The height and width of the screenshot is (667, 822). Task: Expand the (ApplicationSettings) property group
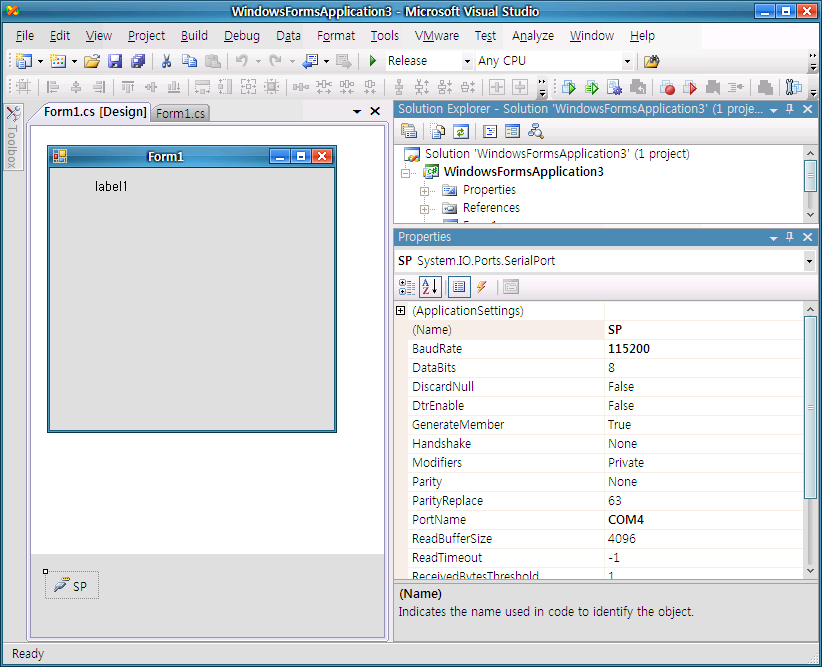[401, 310]
